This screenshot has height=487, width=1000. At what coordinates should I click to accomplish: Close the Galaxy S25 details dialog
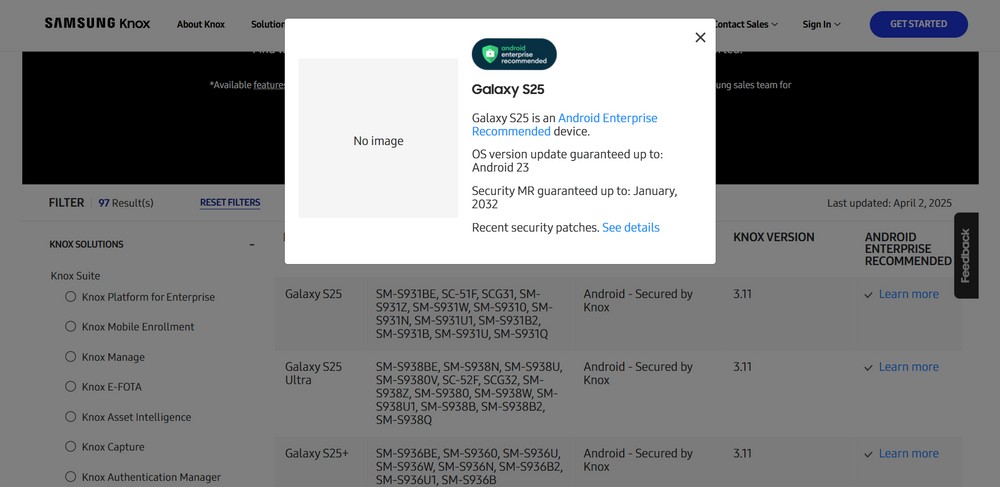pos(700,38)
